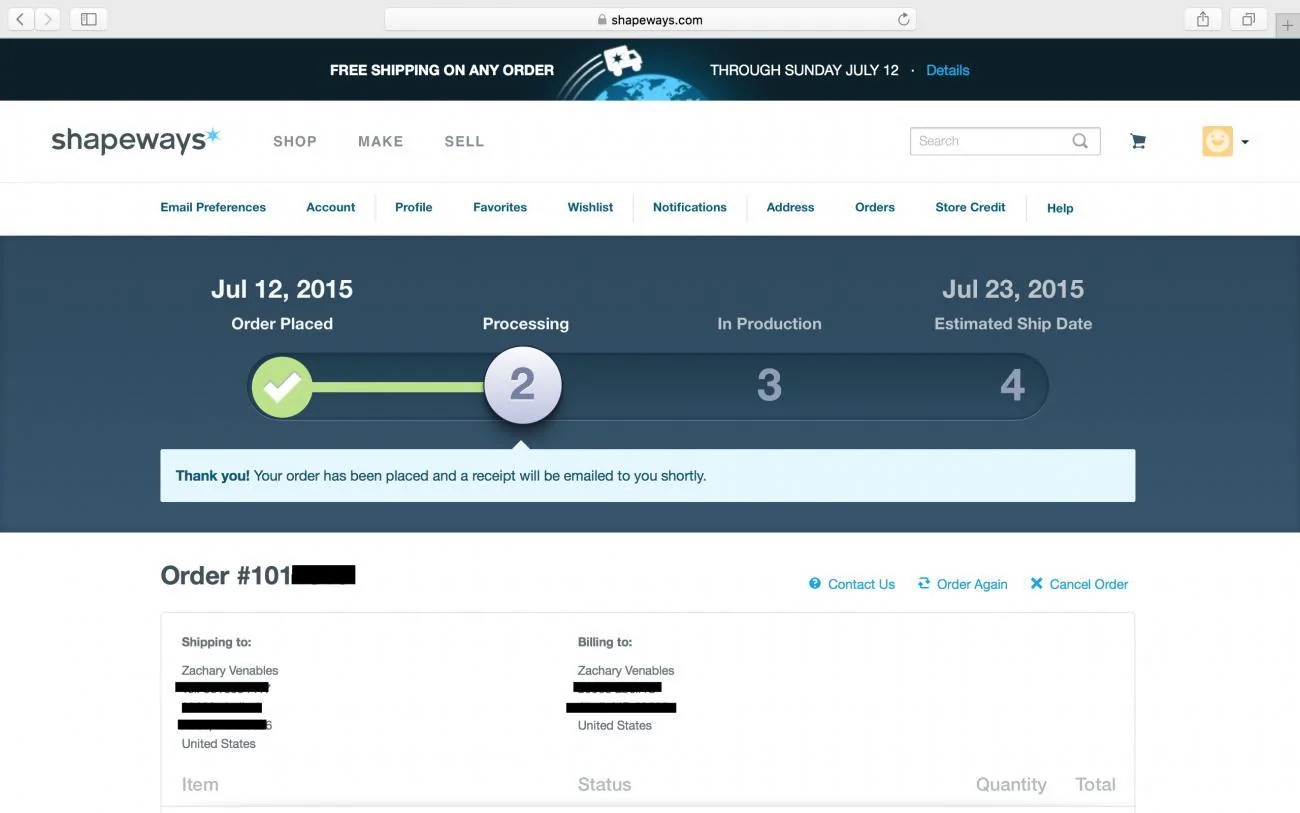Click the Shapeways logo
This screenshot has width=1300, height=813.
tap(135, 140)
